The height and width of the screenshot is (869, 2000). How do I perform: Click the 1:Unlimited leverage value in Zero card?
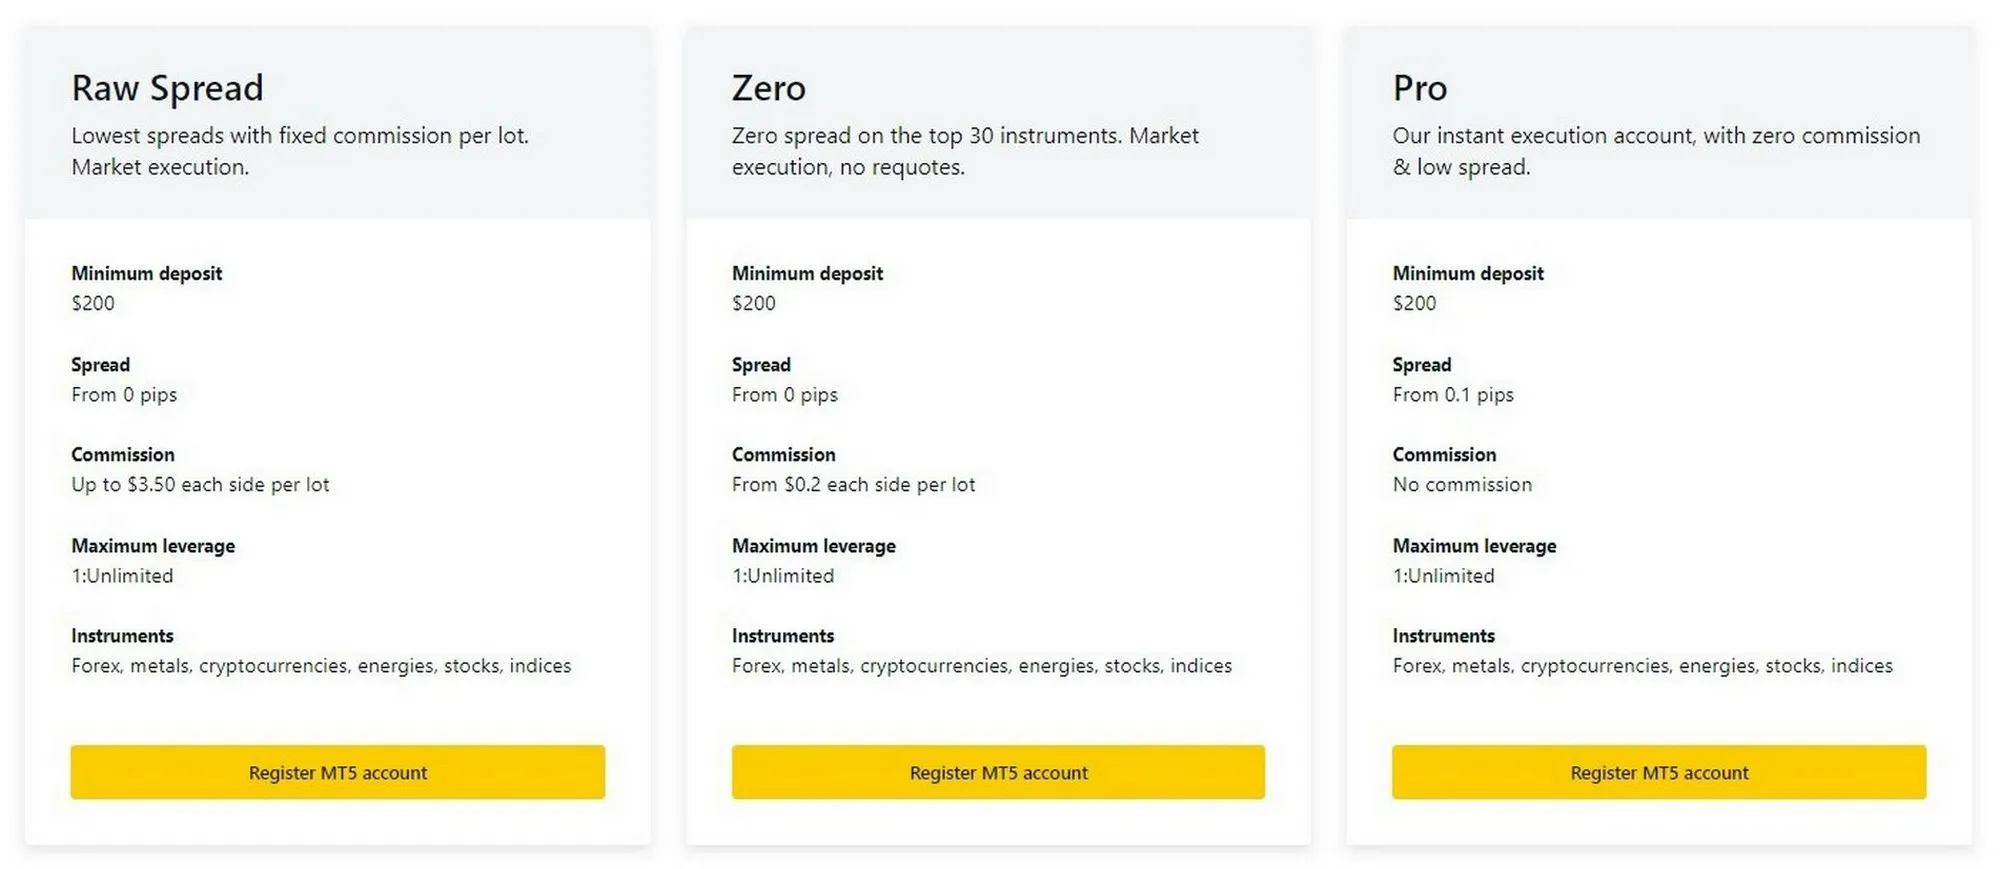[783, 575]
